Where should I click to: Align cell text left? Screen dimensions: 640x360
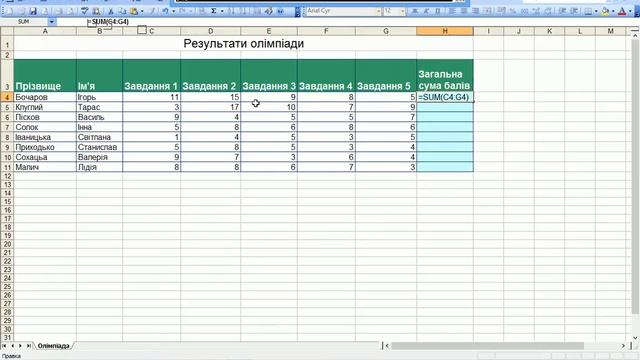click(452, 11)
